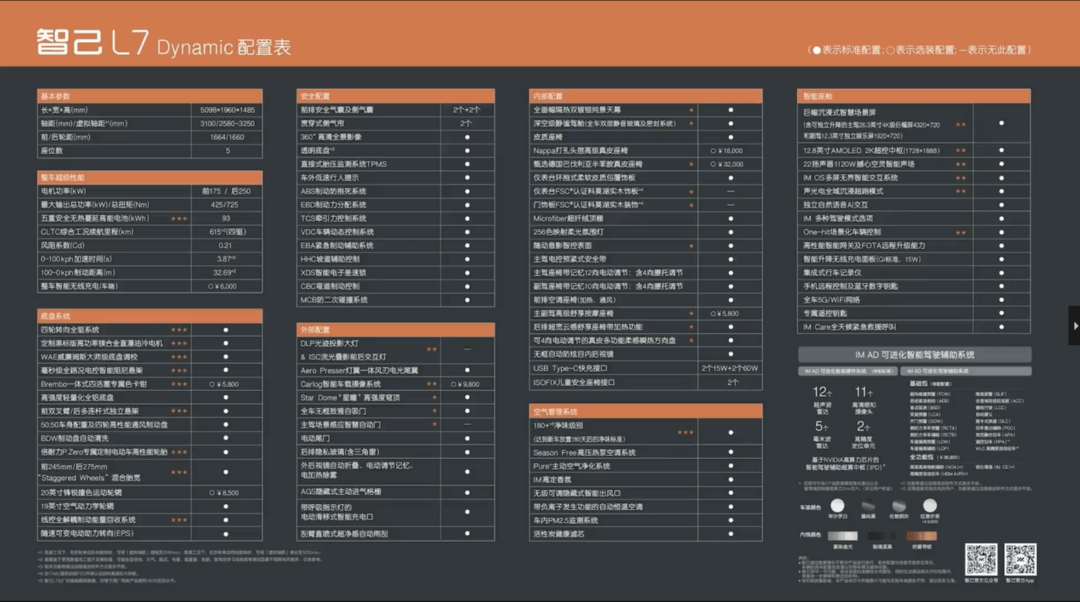Pick the first white car paint swatch
The height and width of the screenshot is (602, 1080).
838,506
